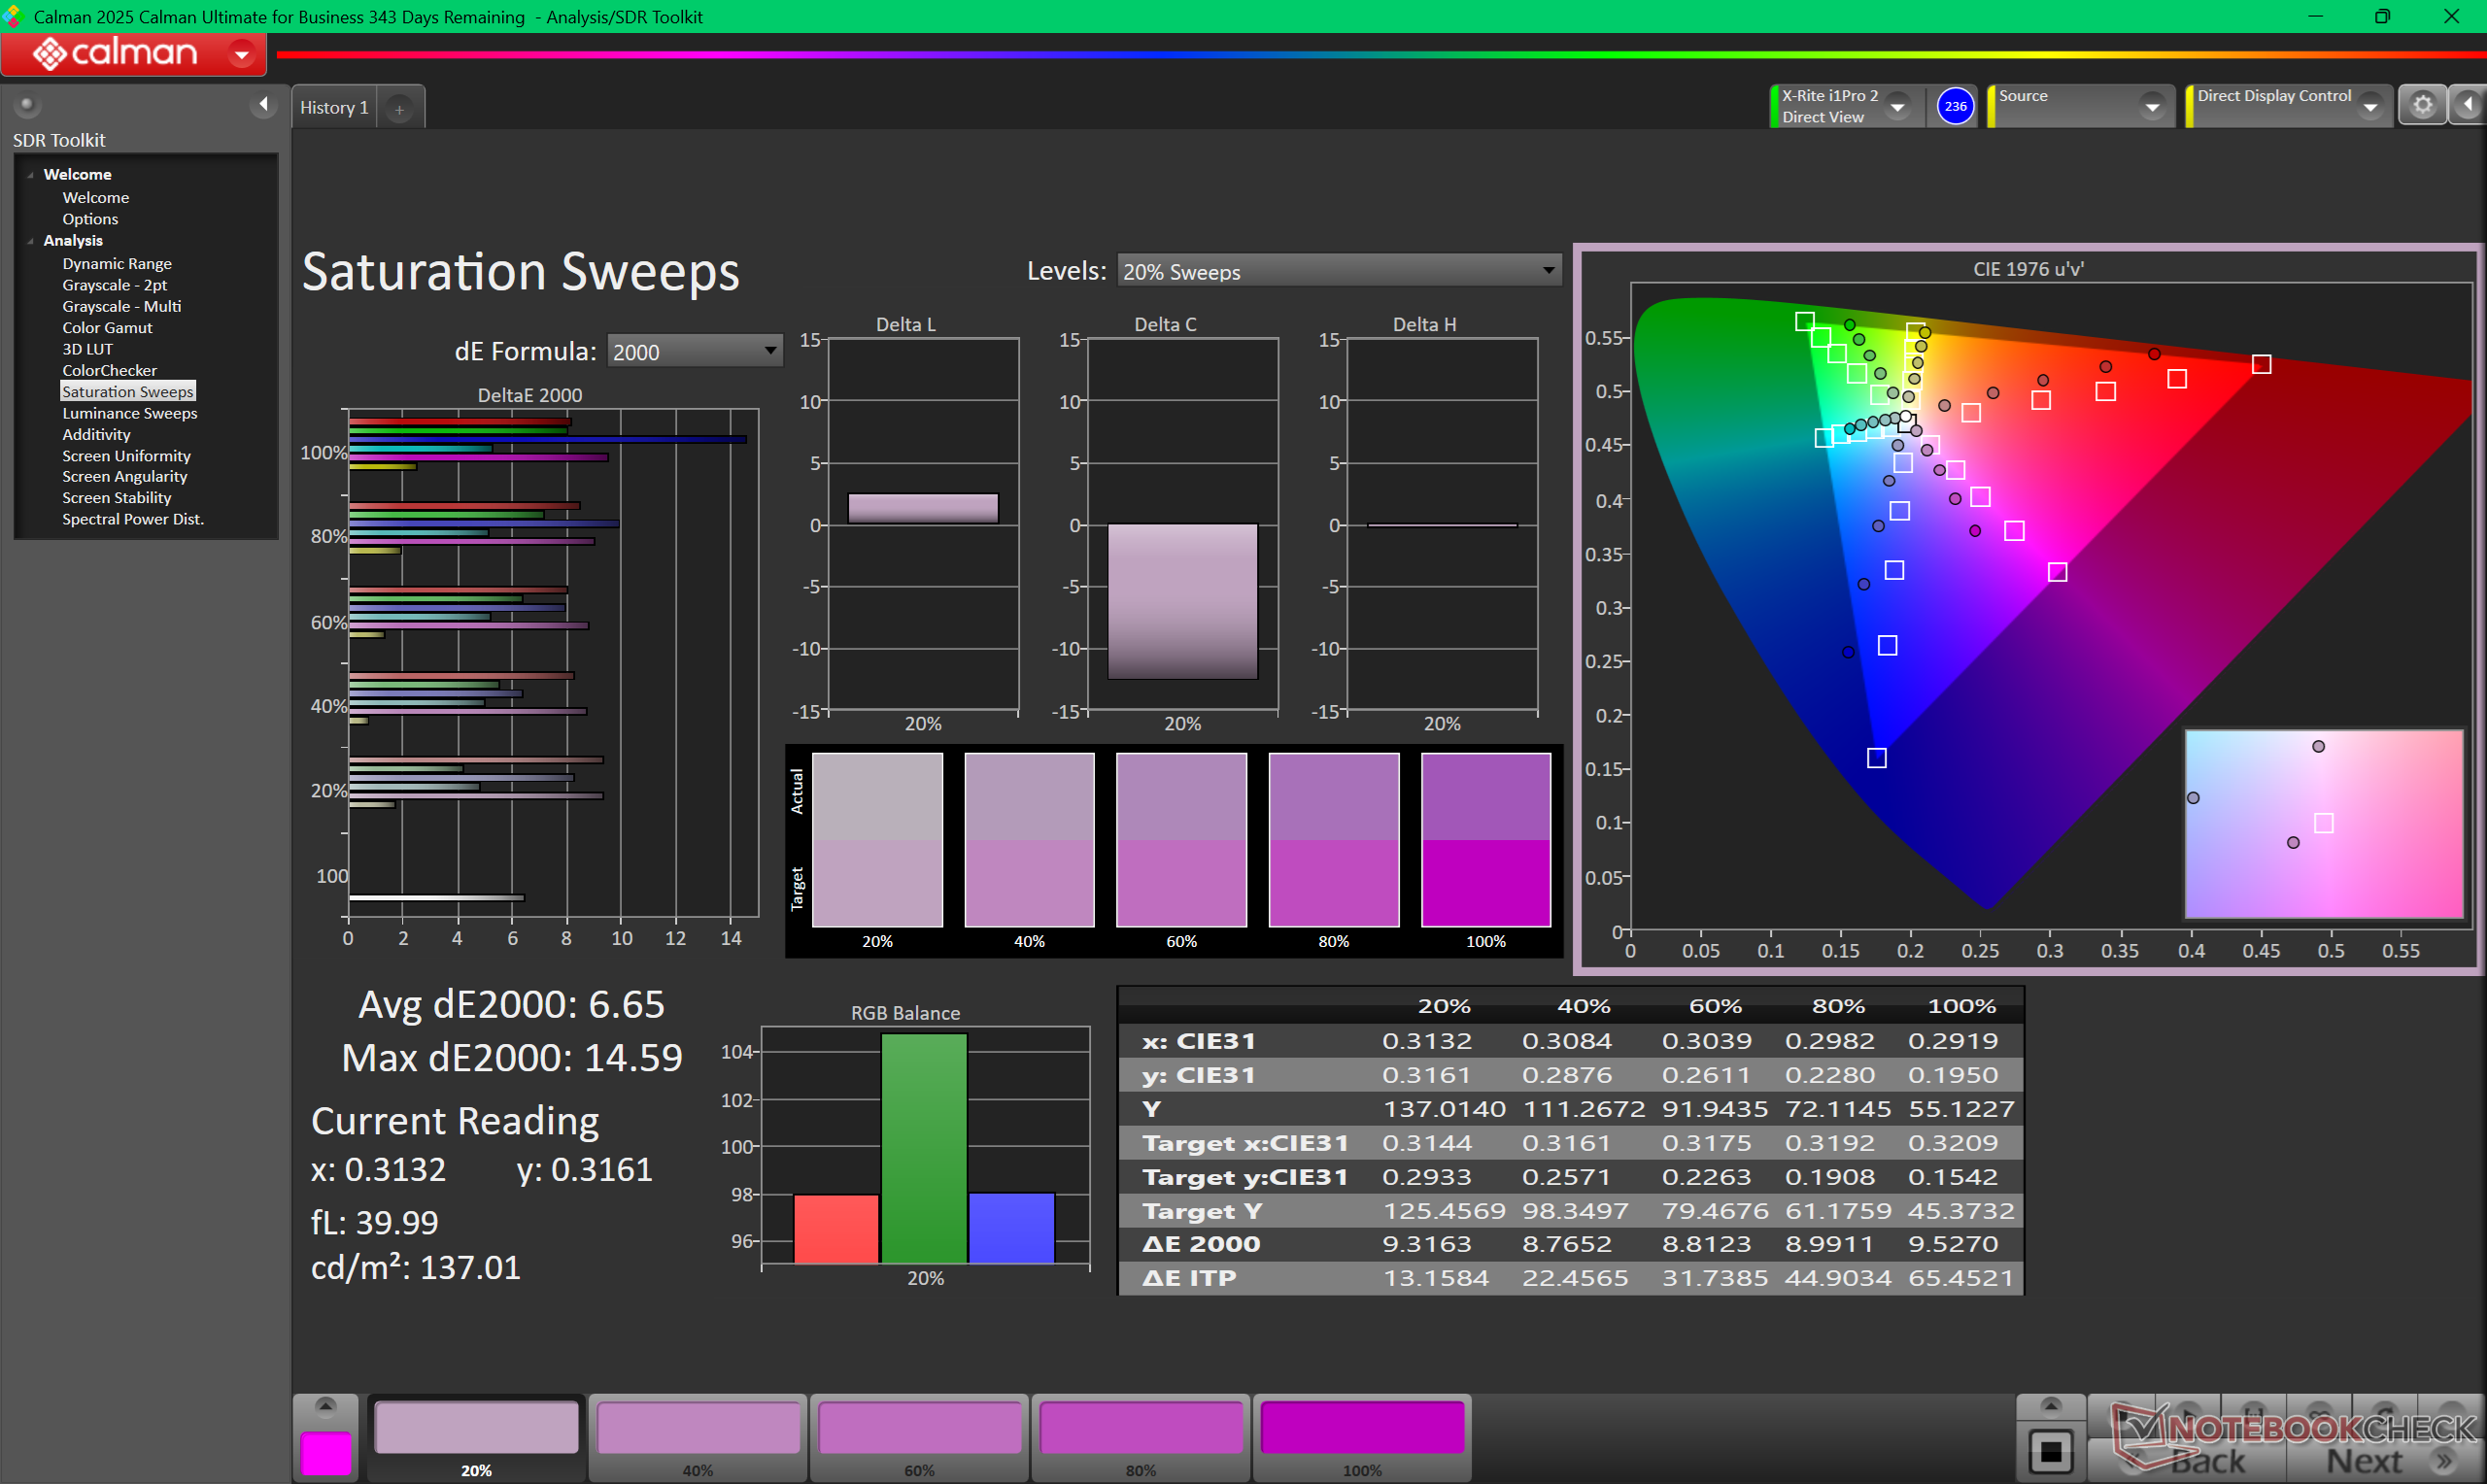The height and width of the screenshot is (1484, 2487).
Task: Click the blue 236 meter indicator
Action: pos(1954,106)
